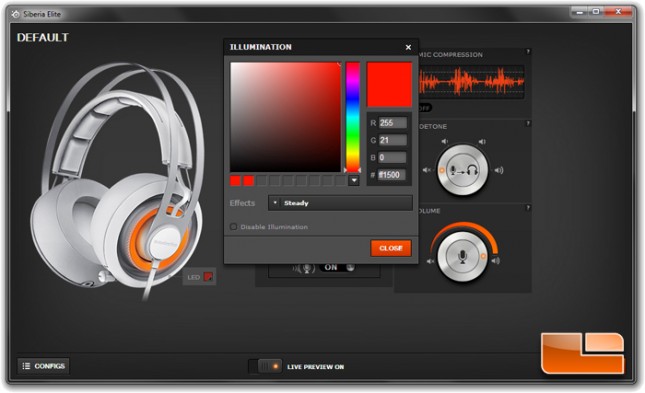Tick the Disable Illumination option

(233, 227)
